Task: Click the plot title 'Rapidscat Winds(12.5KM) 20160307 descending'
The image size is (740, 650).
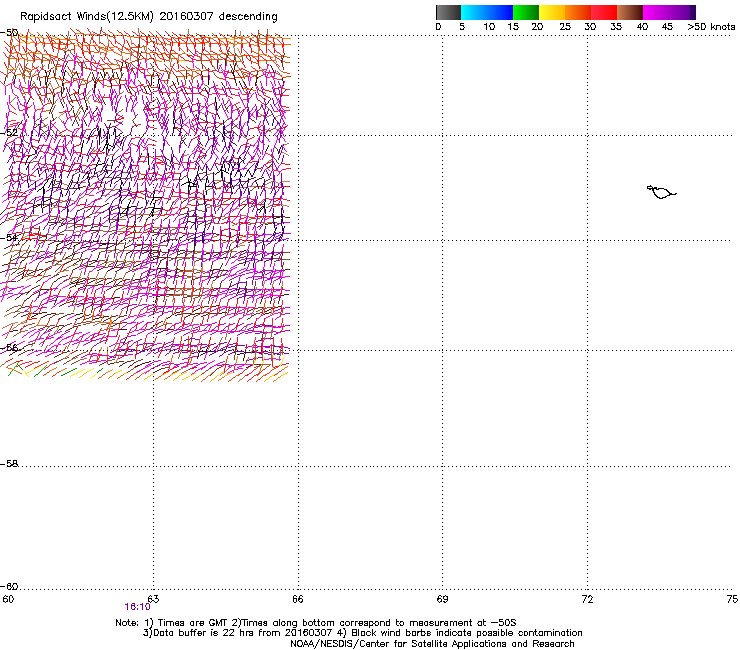Action: pos(149,17)
